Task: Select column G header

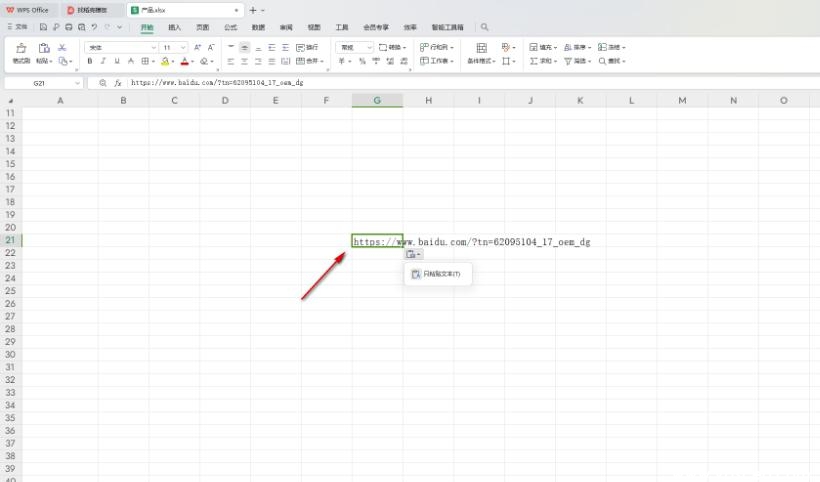Action: coord(377,100)
